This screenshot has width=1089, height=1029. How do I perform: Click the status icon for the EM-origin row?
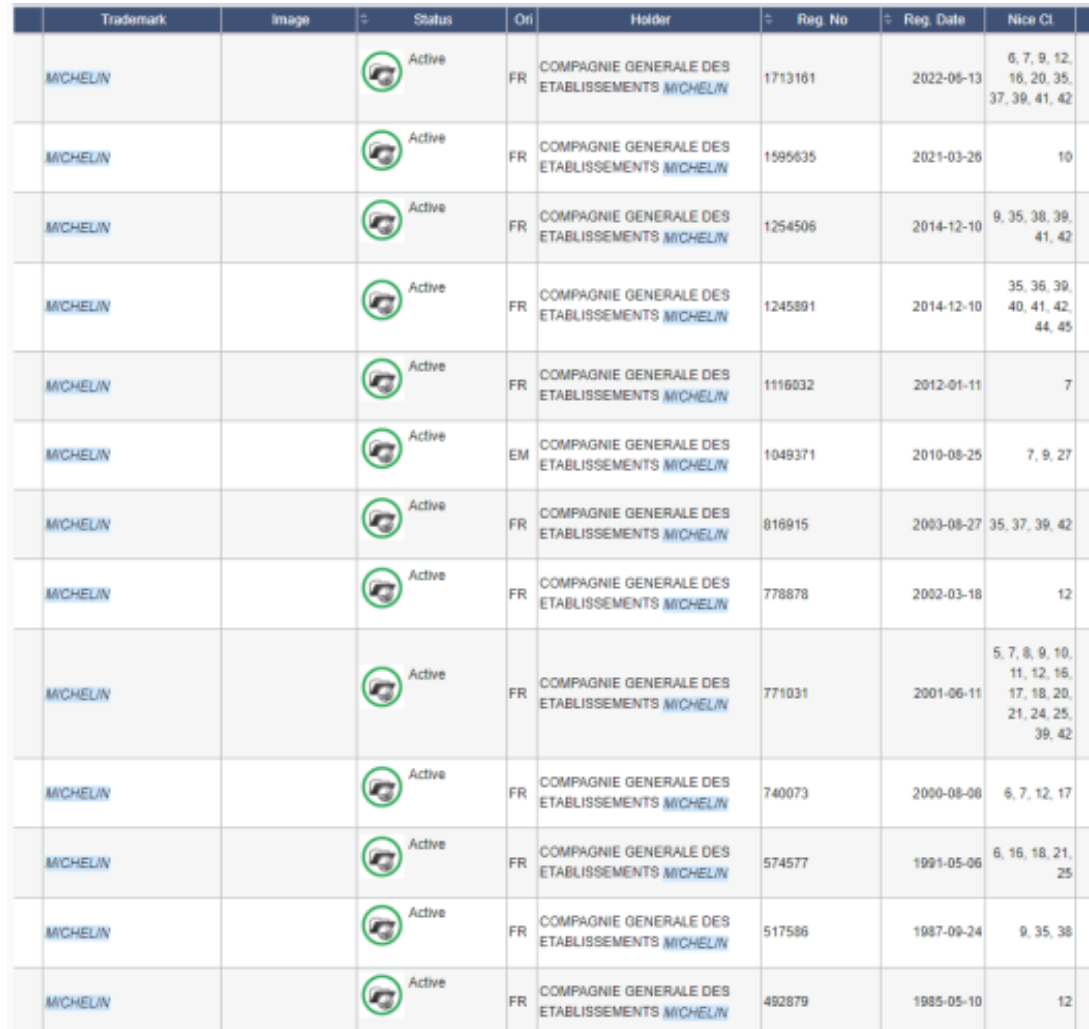[382, 449]
